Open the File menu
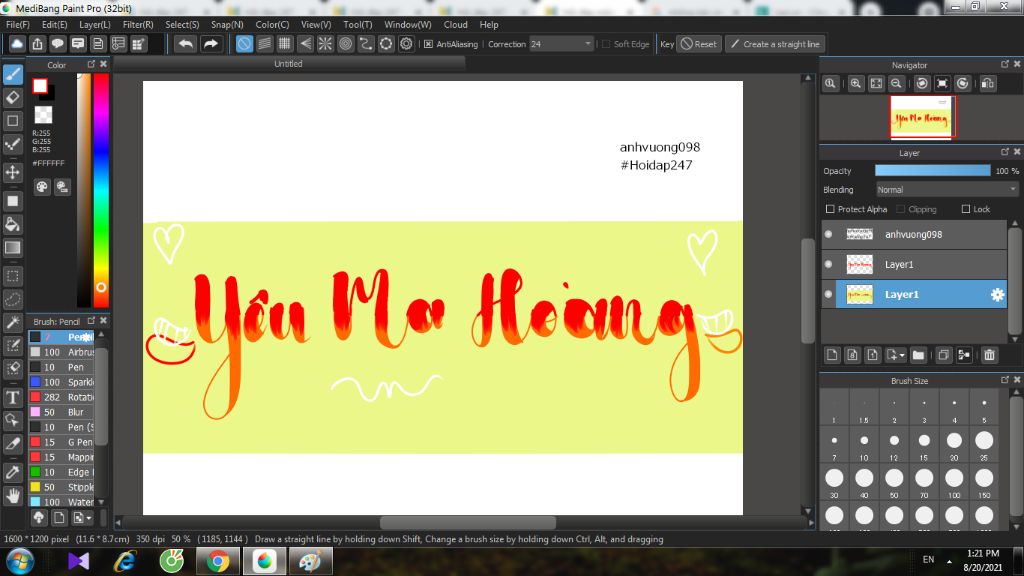The width and height of the screenshot is (1024, 576). (18, 24)
